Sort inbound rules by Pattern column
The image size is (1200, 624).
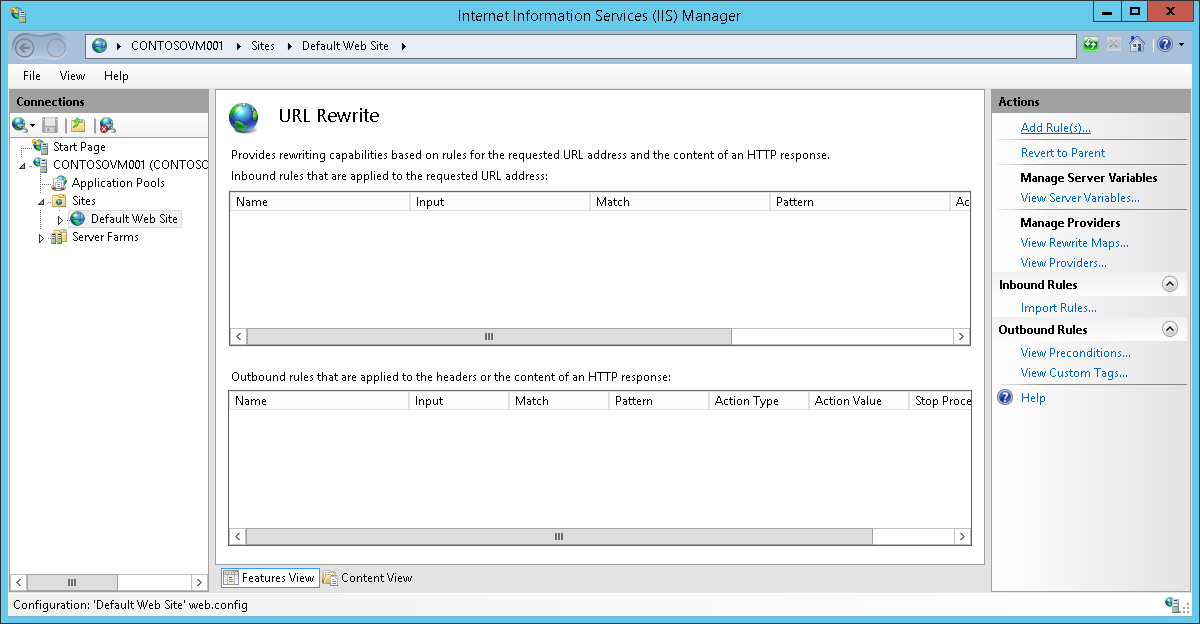pyautogui.click(x=860, y=202)
